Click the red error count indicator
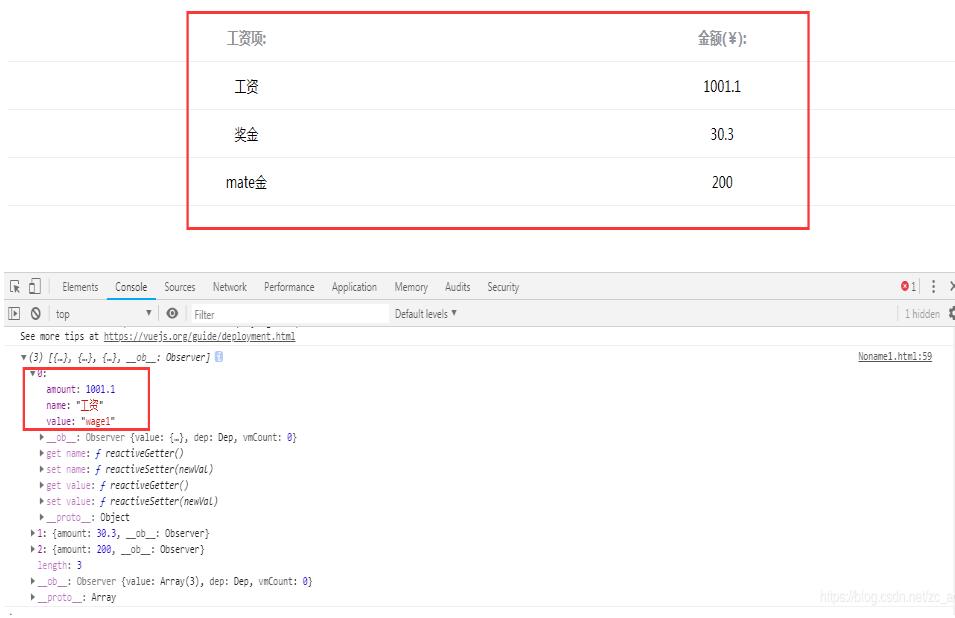Viewport: 955px width, 618px height. [908, 286]
